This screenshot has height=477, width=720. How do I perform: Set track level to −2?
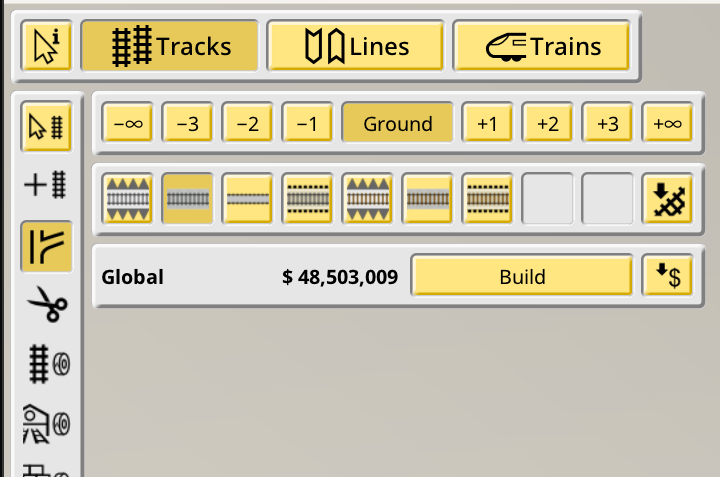pyautogui.click(x=248, y=123)
